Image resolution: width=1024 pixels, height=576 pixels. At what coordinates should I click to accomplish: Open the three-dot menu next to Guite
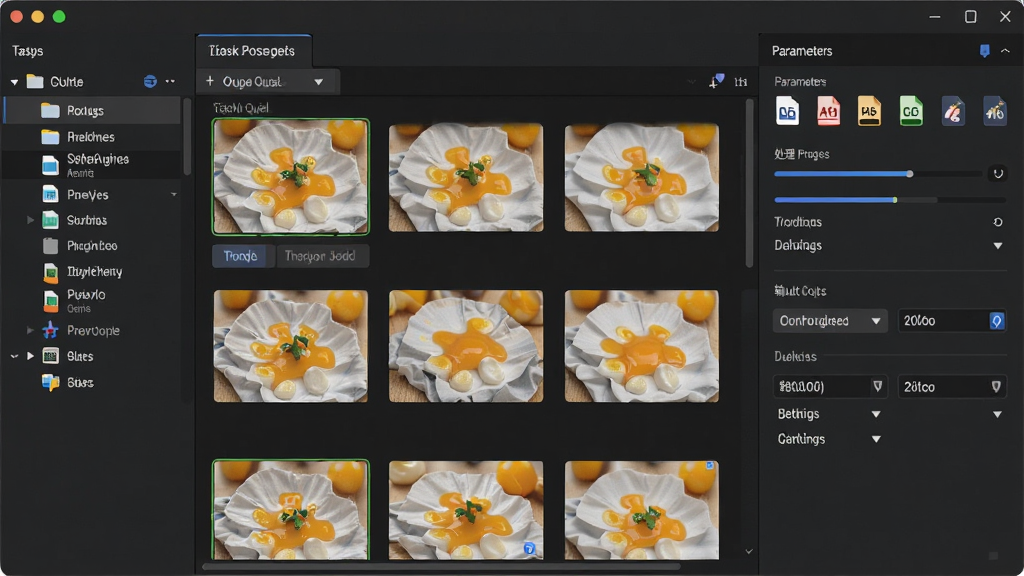click(x=170, y=82)
